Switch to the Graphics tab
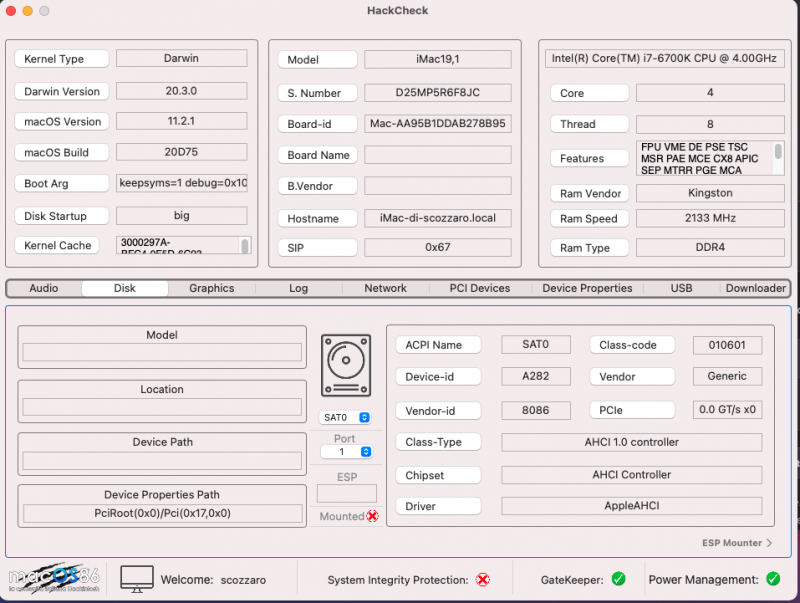The width and height of the screenshot is (800, 603). 212,288
